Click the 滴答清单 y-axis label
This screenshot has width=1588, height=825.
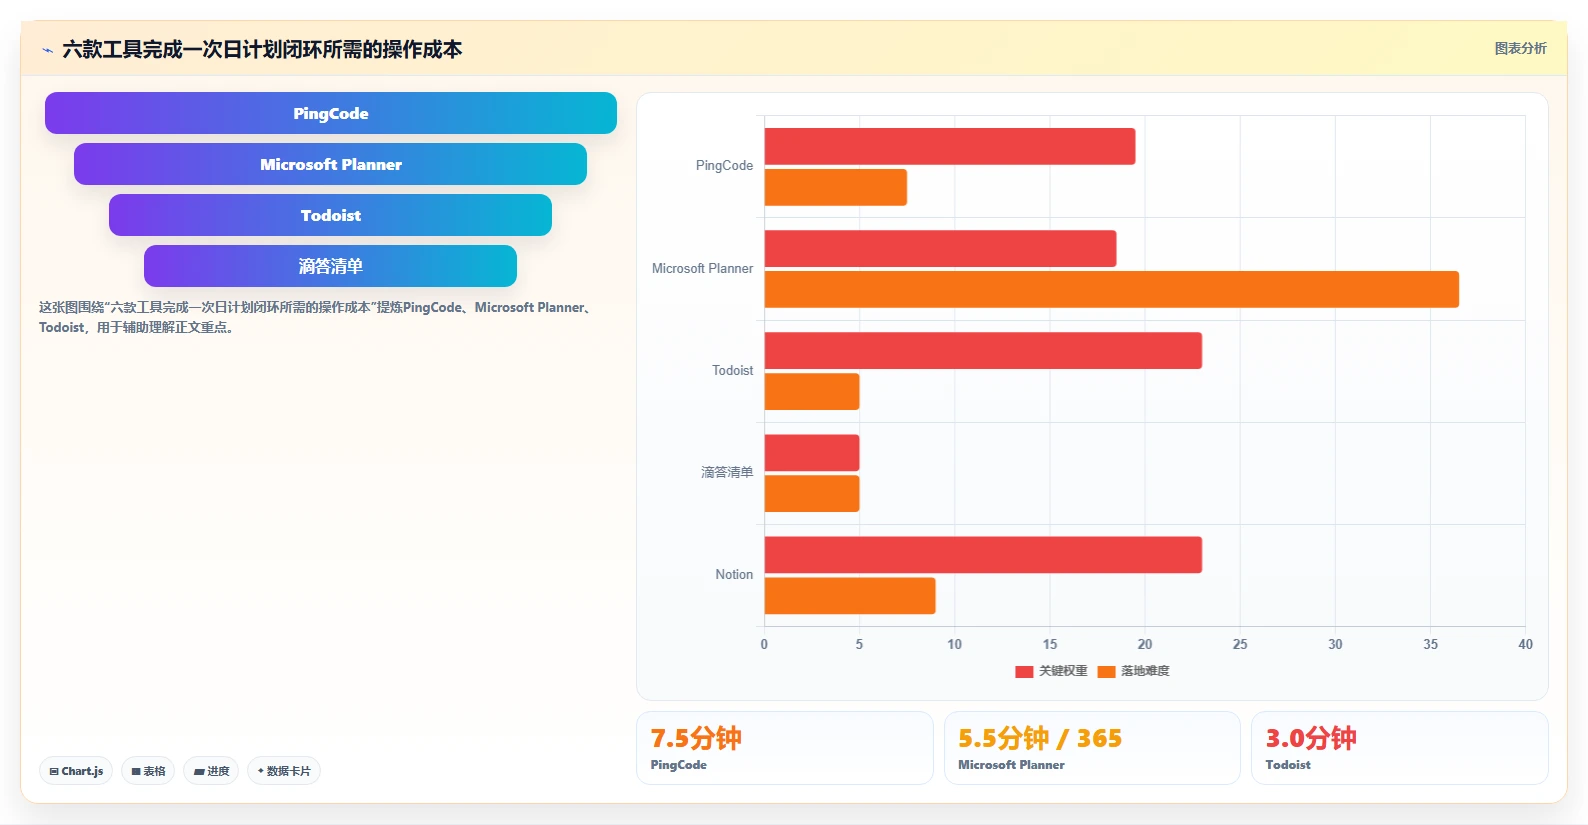[727, 473]
